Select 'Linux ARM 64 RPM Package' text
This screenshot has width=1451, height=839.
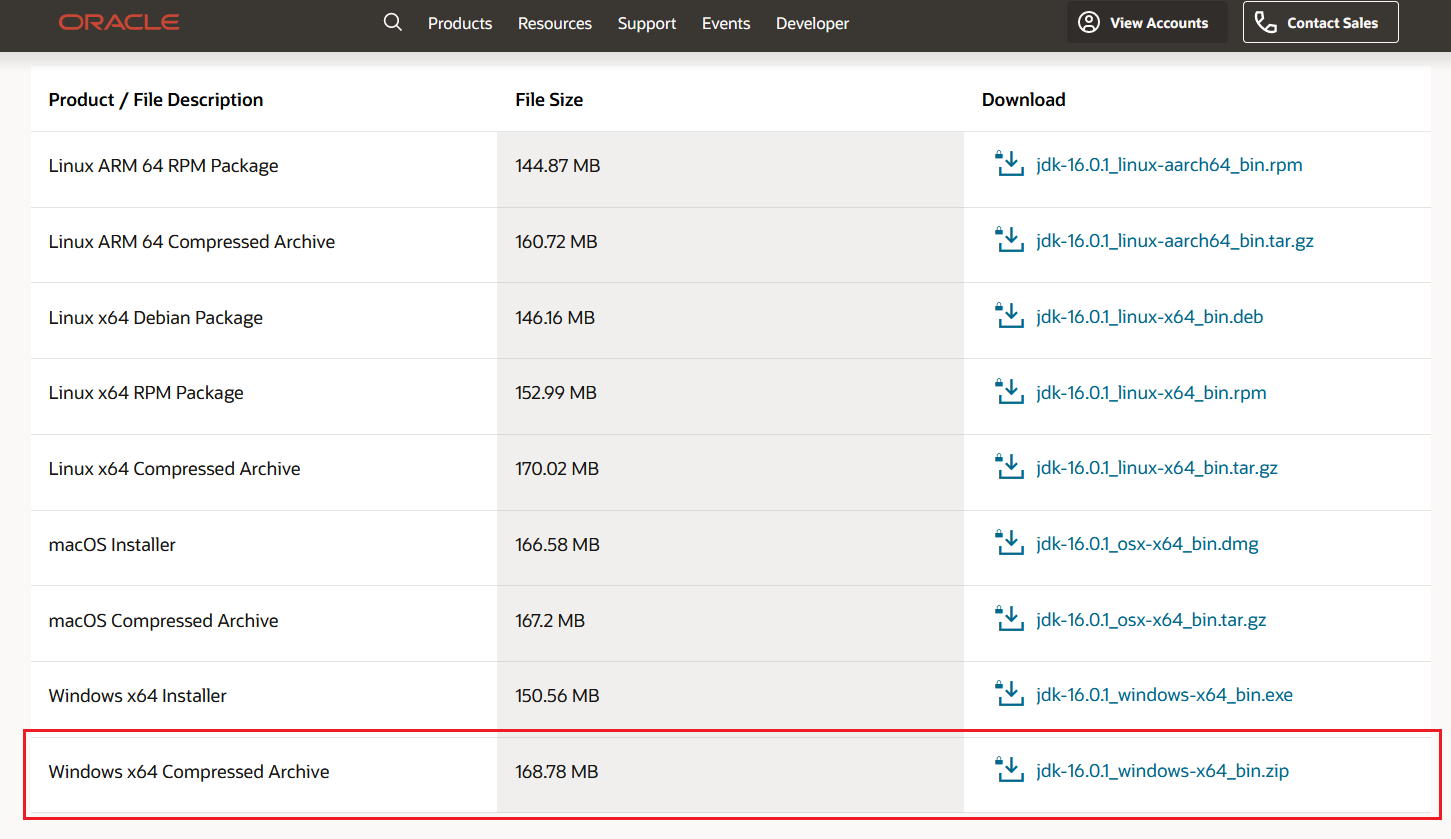(x=163, y=166)
